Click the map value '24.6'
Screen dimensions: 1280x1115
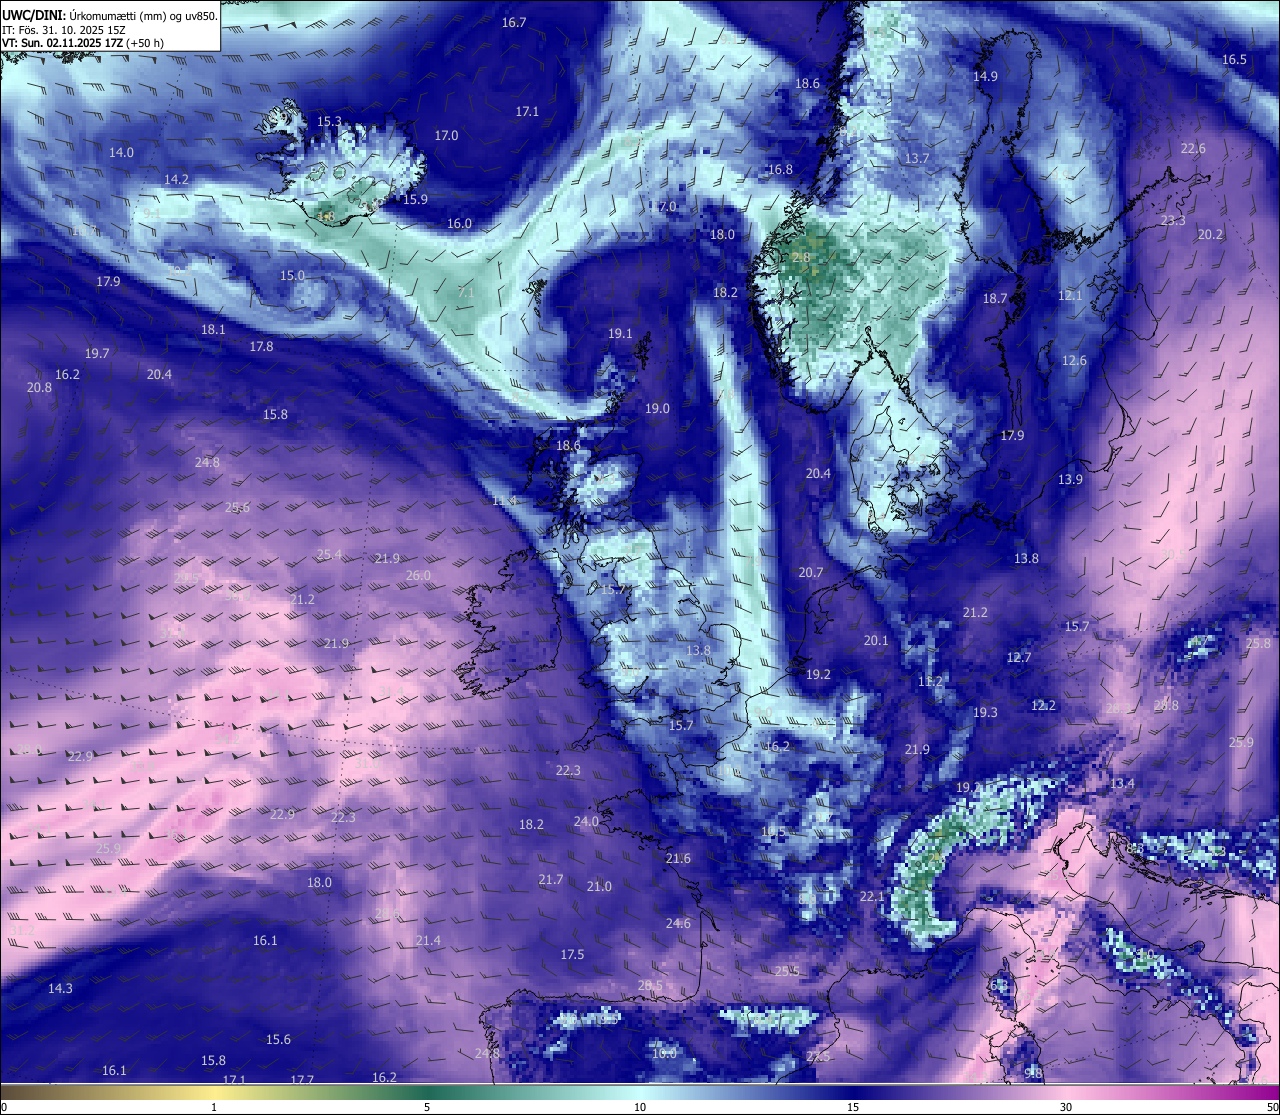(678, 923)
